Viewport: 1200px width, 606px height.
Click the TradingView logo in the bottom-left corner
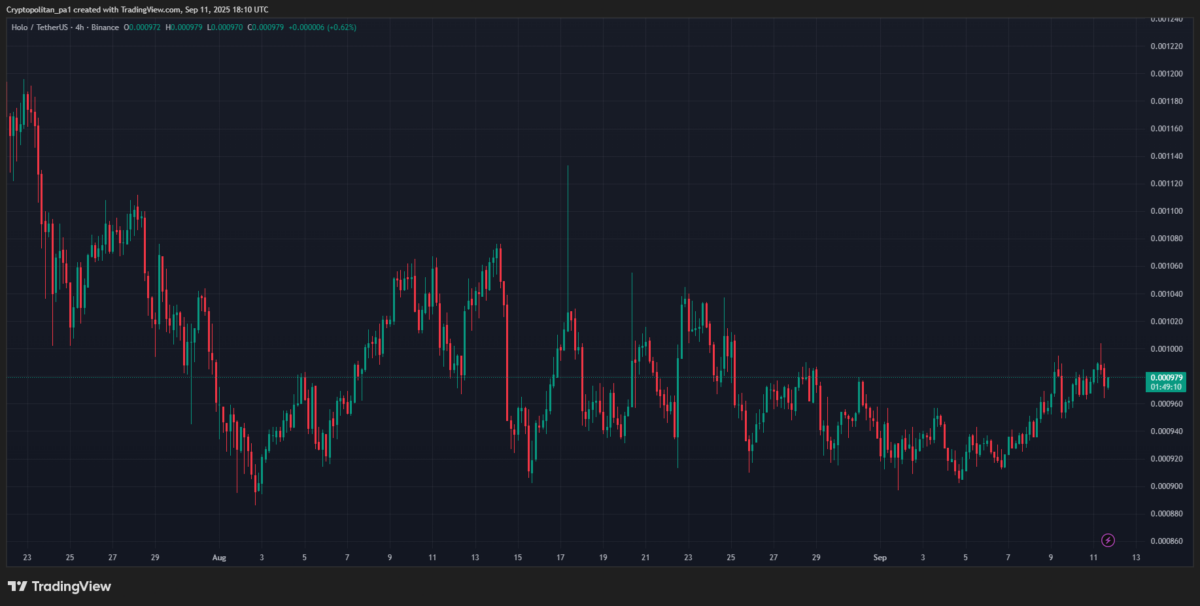[x=60, y=586]
